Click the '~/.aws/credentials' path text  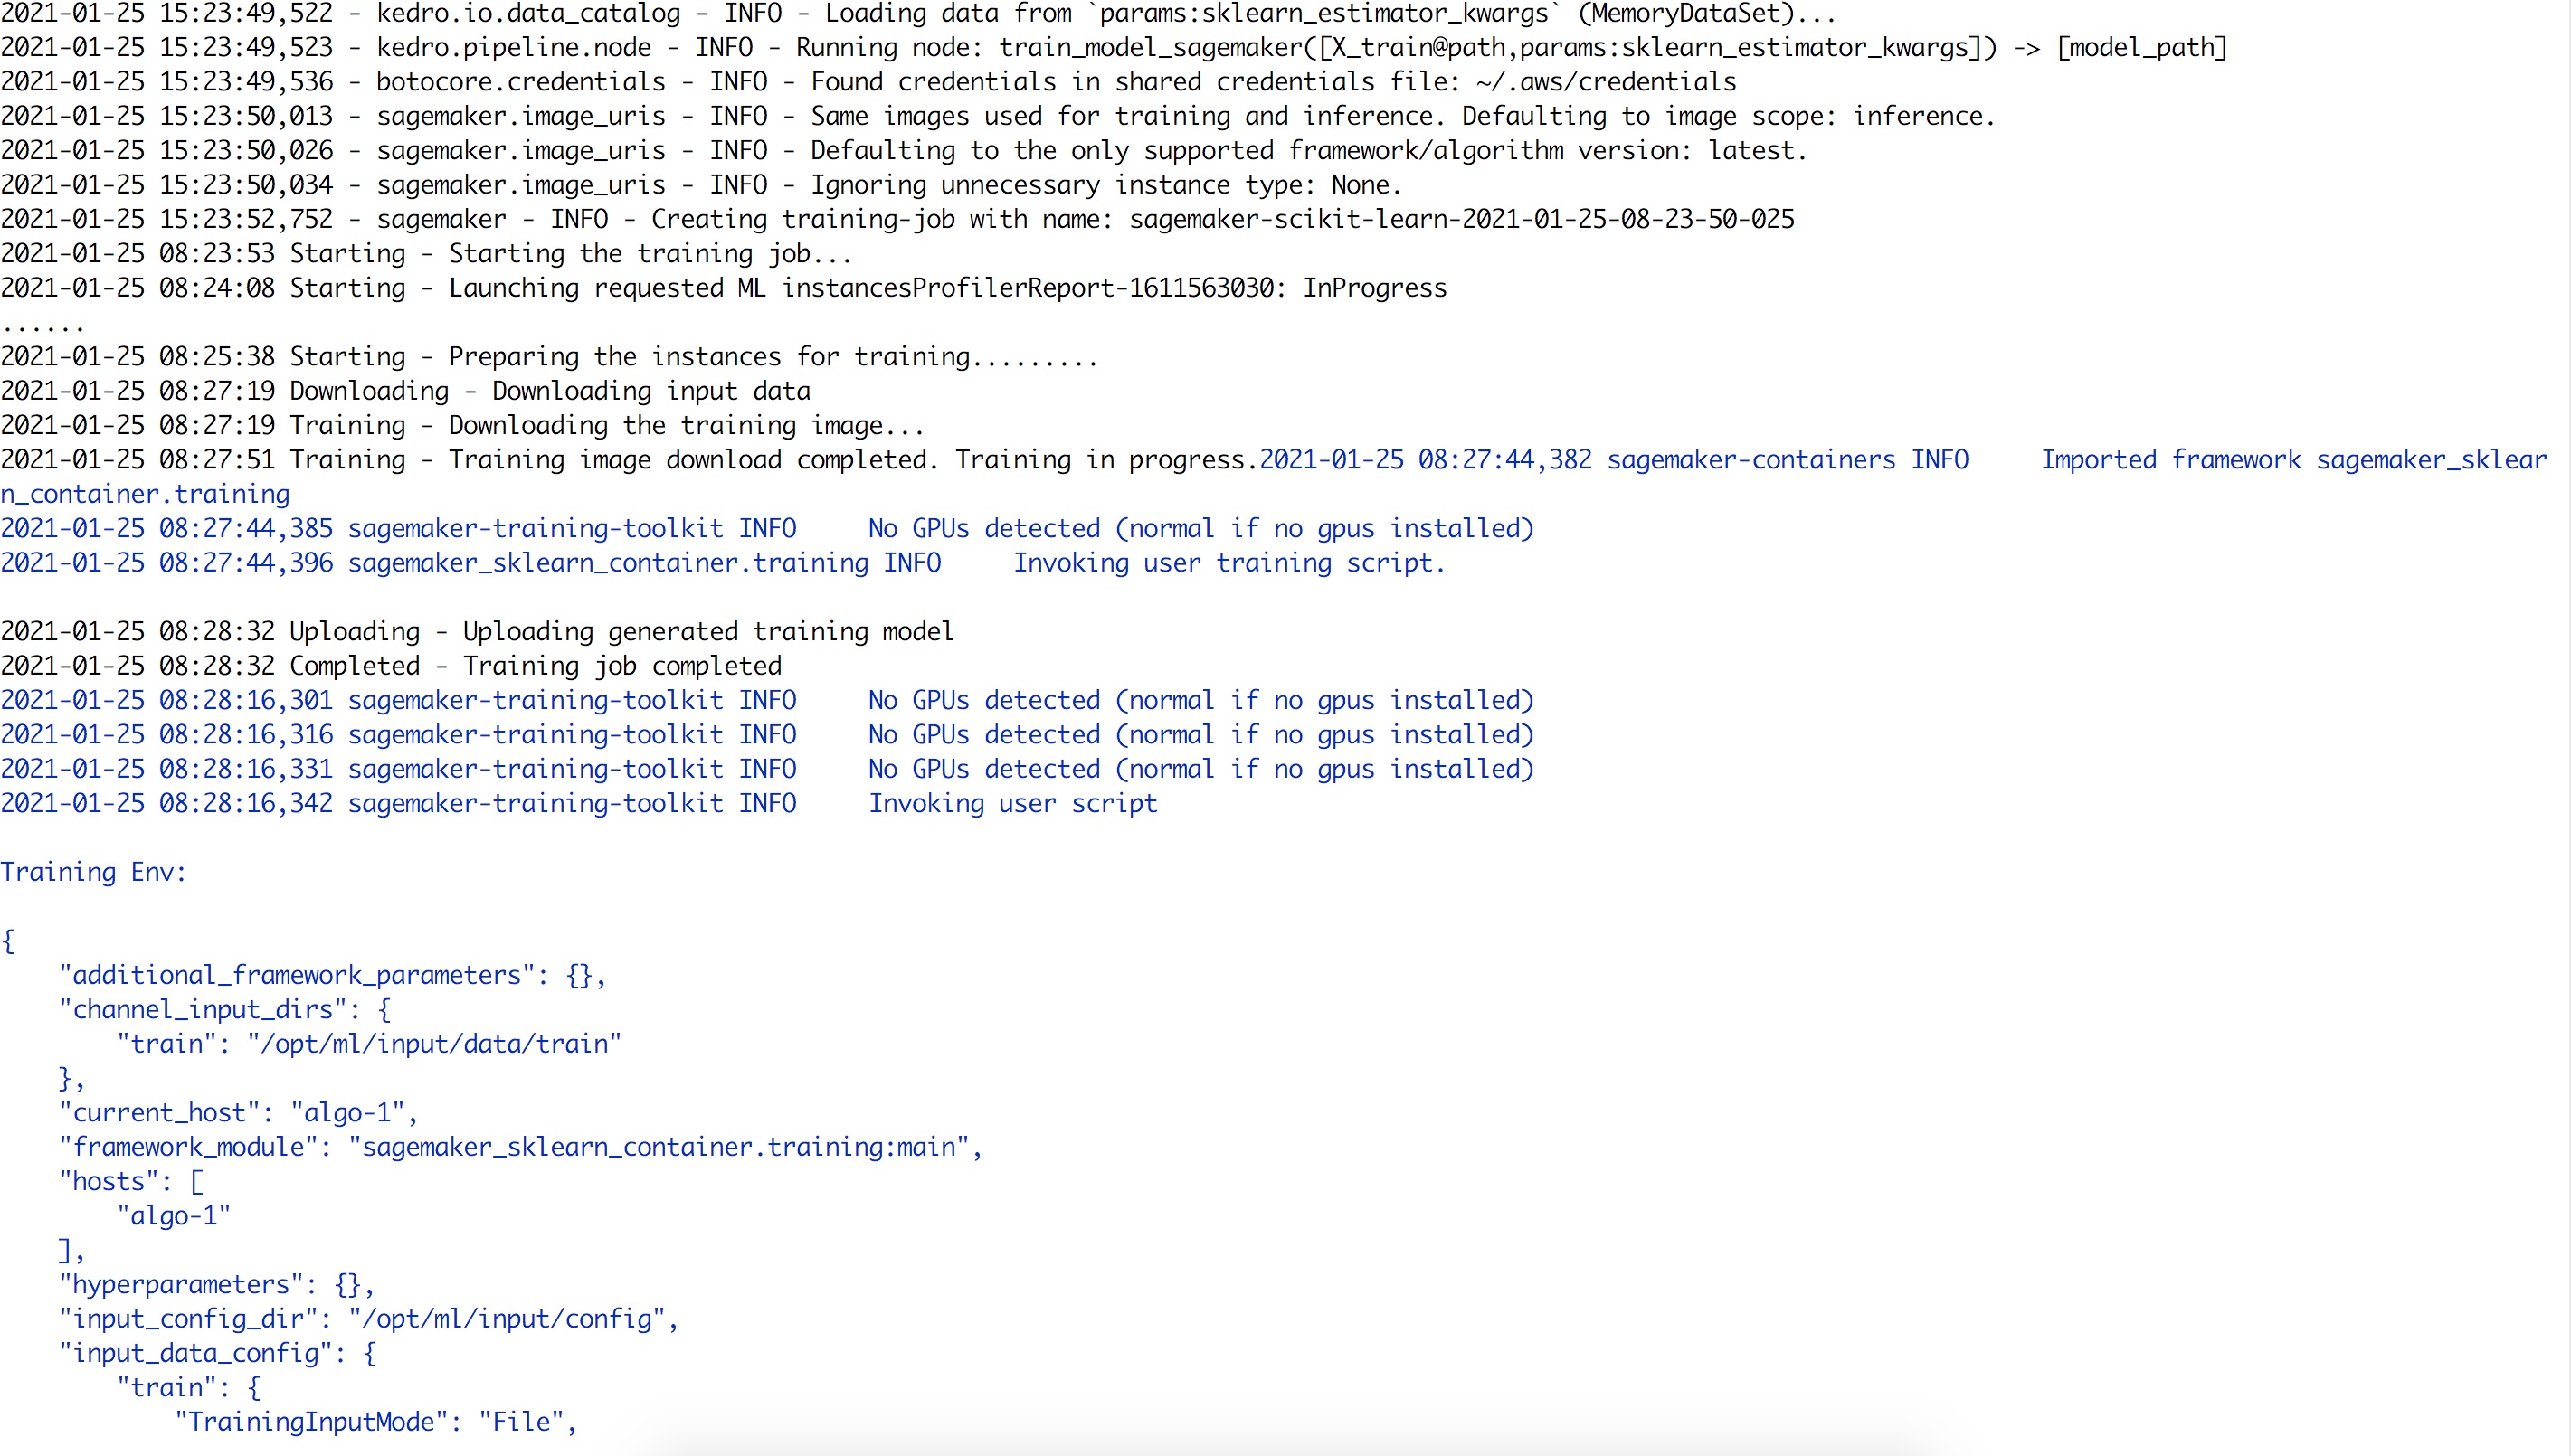[1605, 82]
